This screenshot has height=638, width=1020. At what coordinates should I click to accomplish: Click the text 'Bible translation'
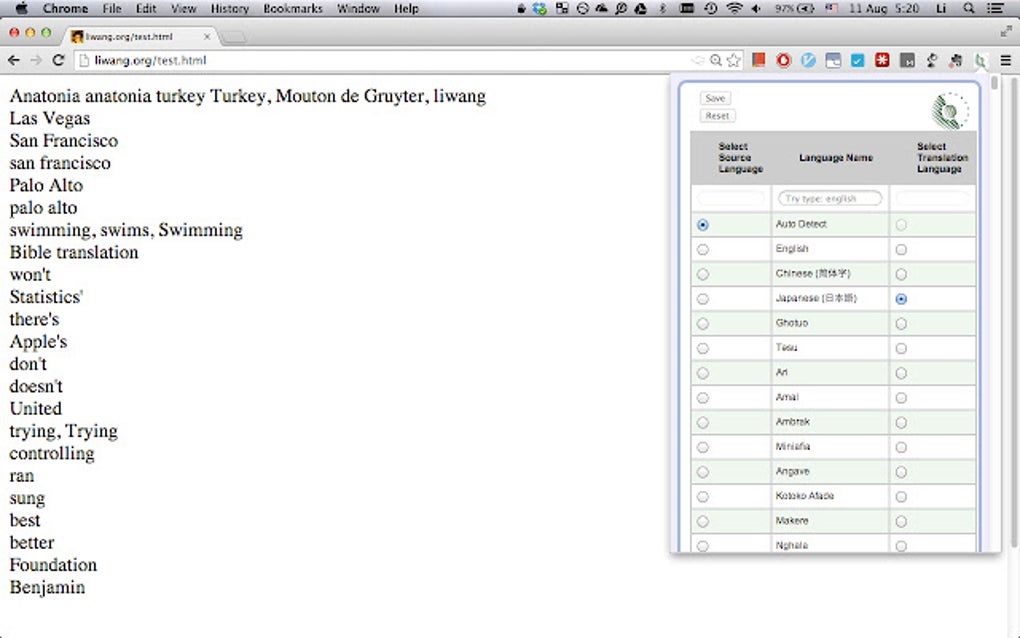coord(74,252)
